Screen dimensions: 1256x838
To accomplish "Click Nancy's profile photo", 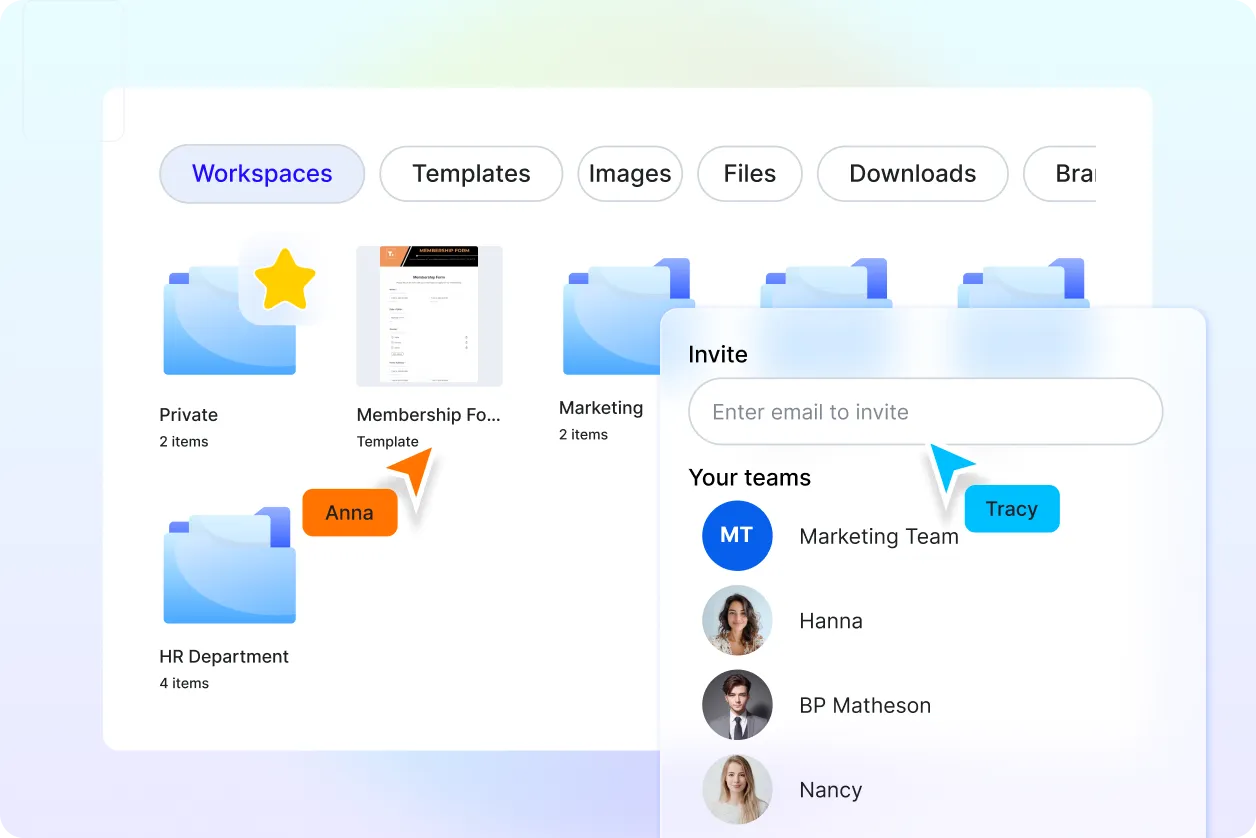I will click(x=737, y=790).
